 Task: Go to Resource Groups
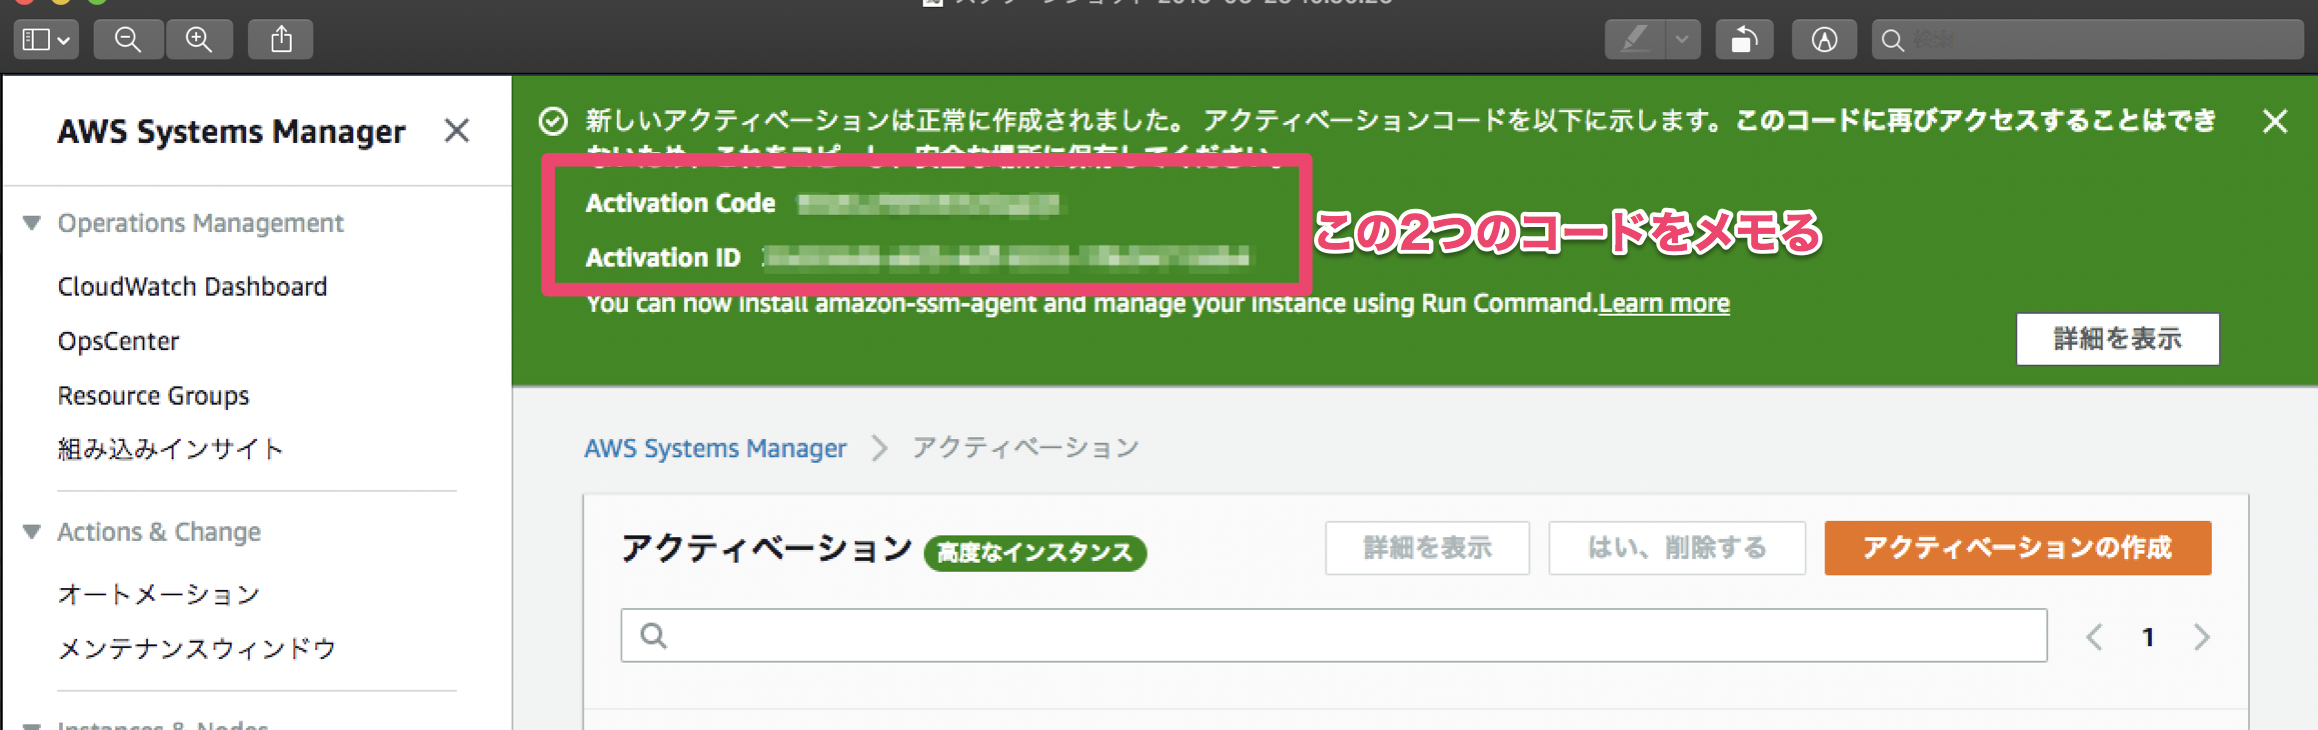[x=153, y=396]
